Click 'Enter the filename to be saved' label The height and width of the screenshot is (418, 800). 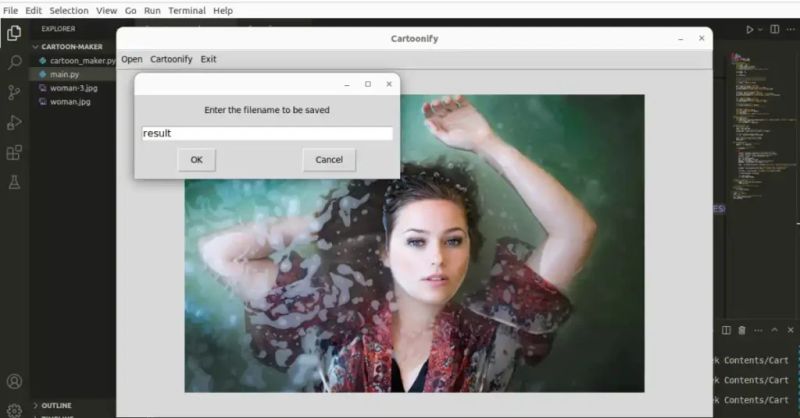[x=267, y=110]
